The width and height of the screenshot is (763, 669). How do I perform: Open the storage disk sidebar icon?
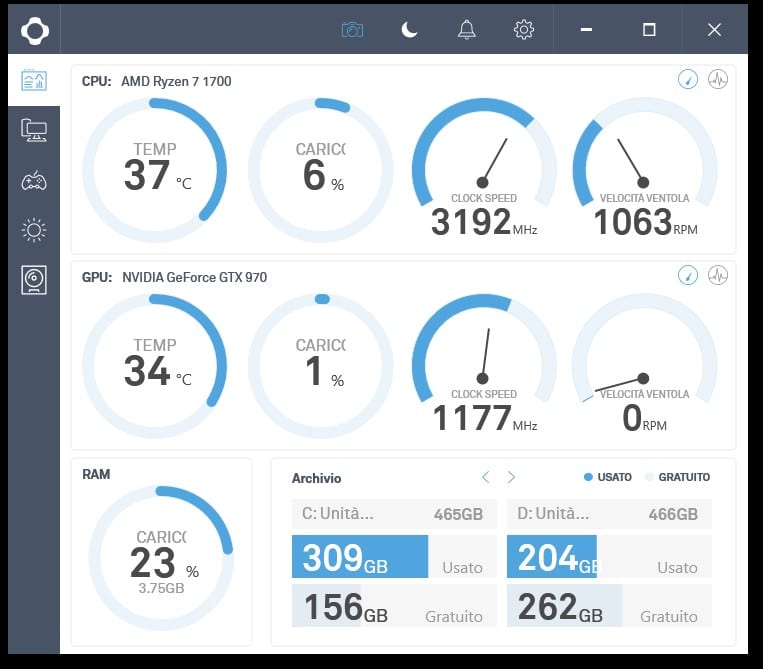click(x=34, y=280)
